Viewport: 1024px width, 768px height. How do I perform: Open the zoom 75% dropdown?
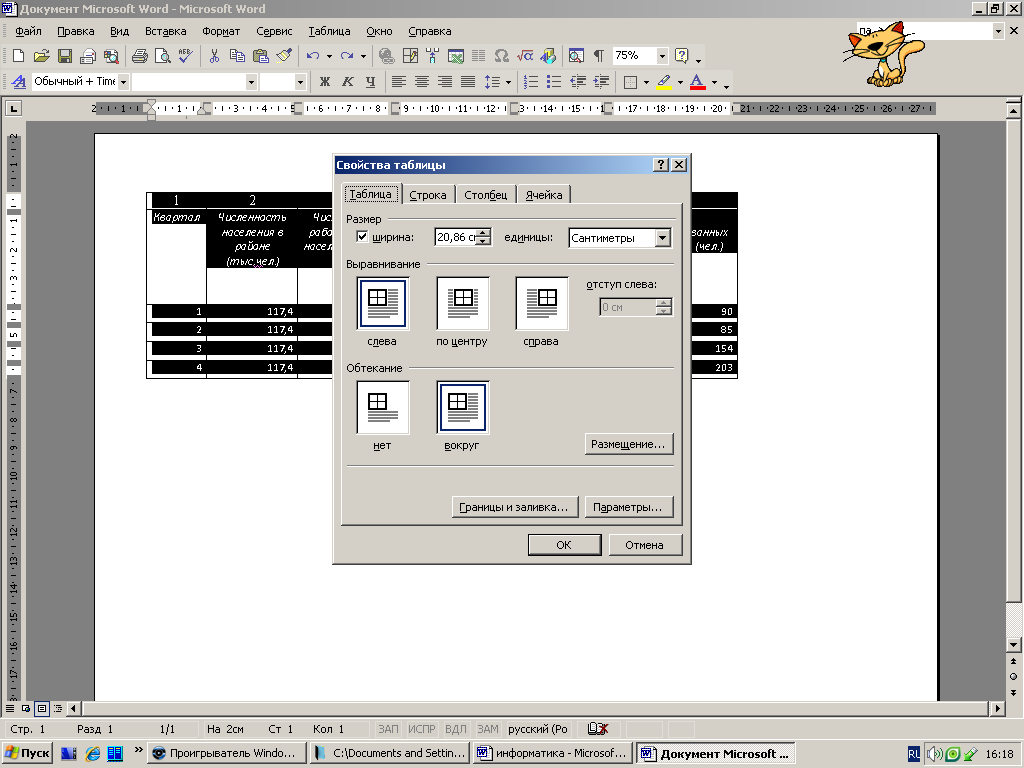point(661,56)
